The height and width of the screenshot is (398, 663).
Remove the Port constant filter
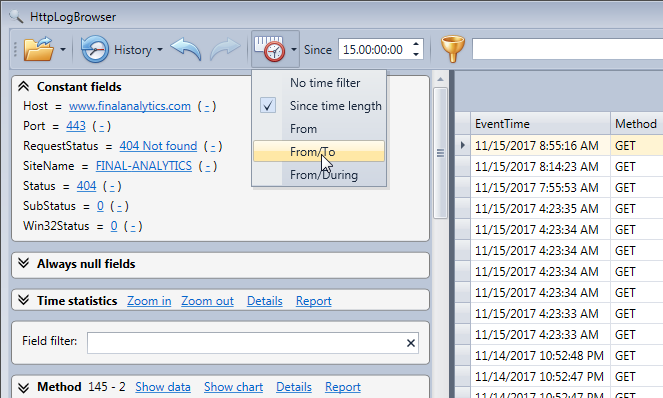coord(101,126)
